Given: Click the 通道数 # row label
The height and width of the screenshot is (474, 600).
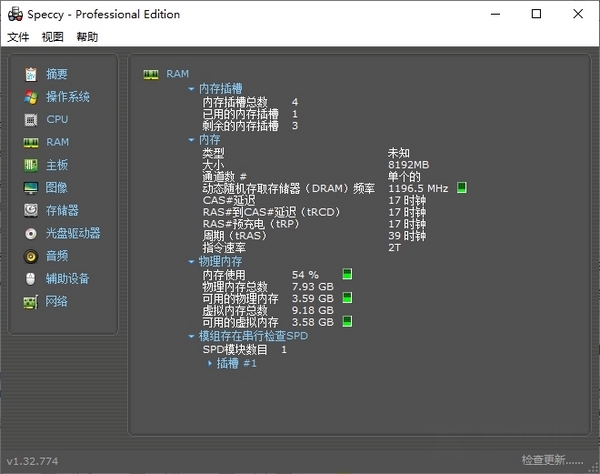Looking at the screenshot, I should 224,176.
